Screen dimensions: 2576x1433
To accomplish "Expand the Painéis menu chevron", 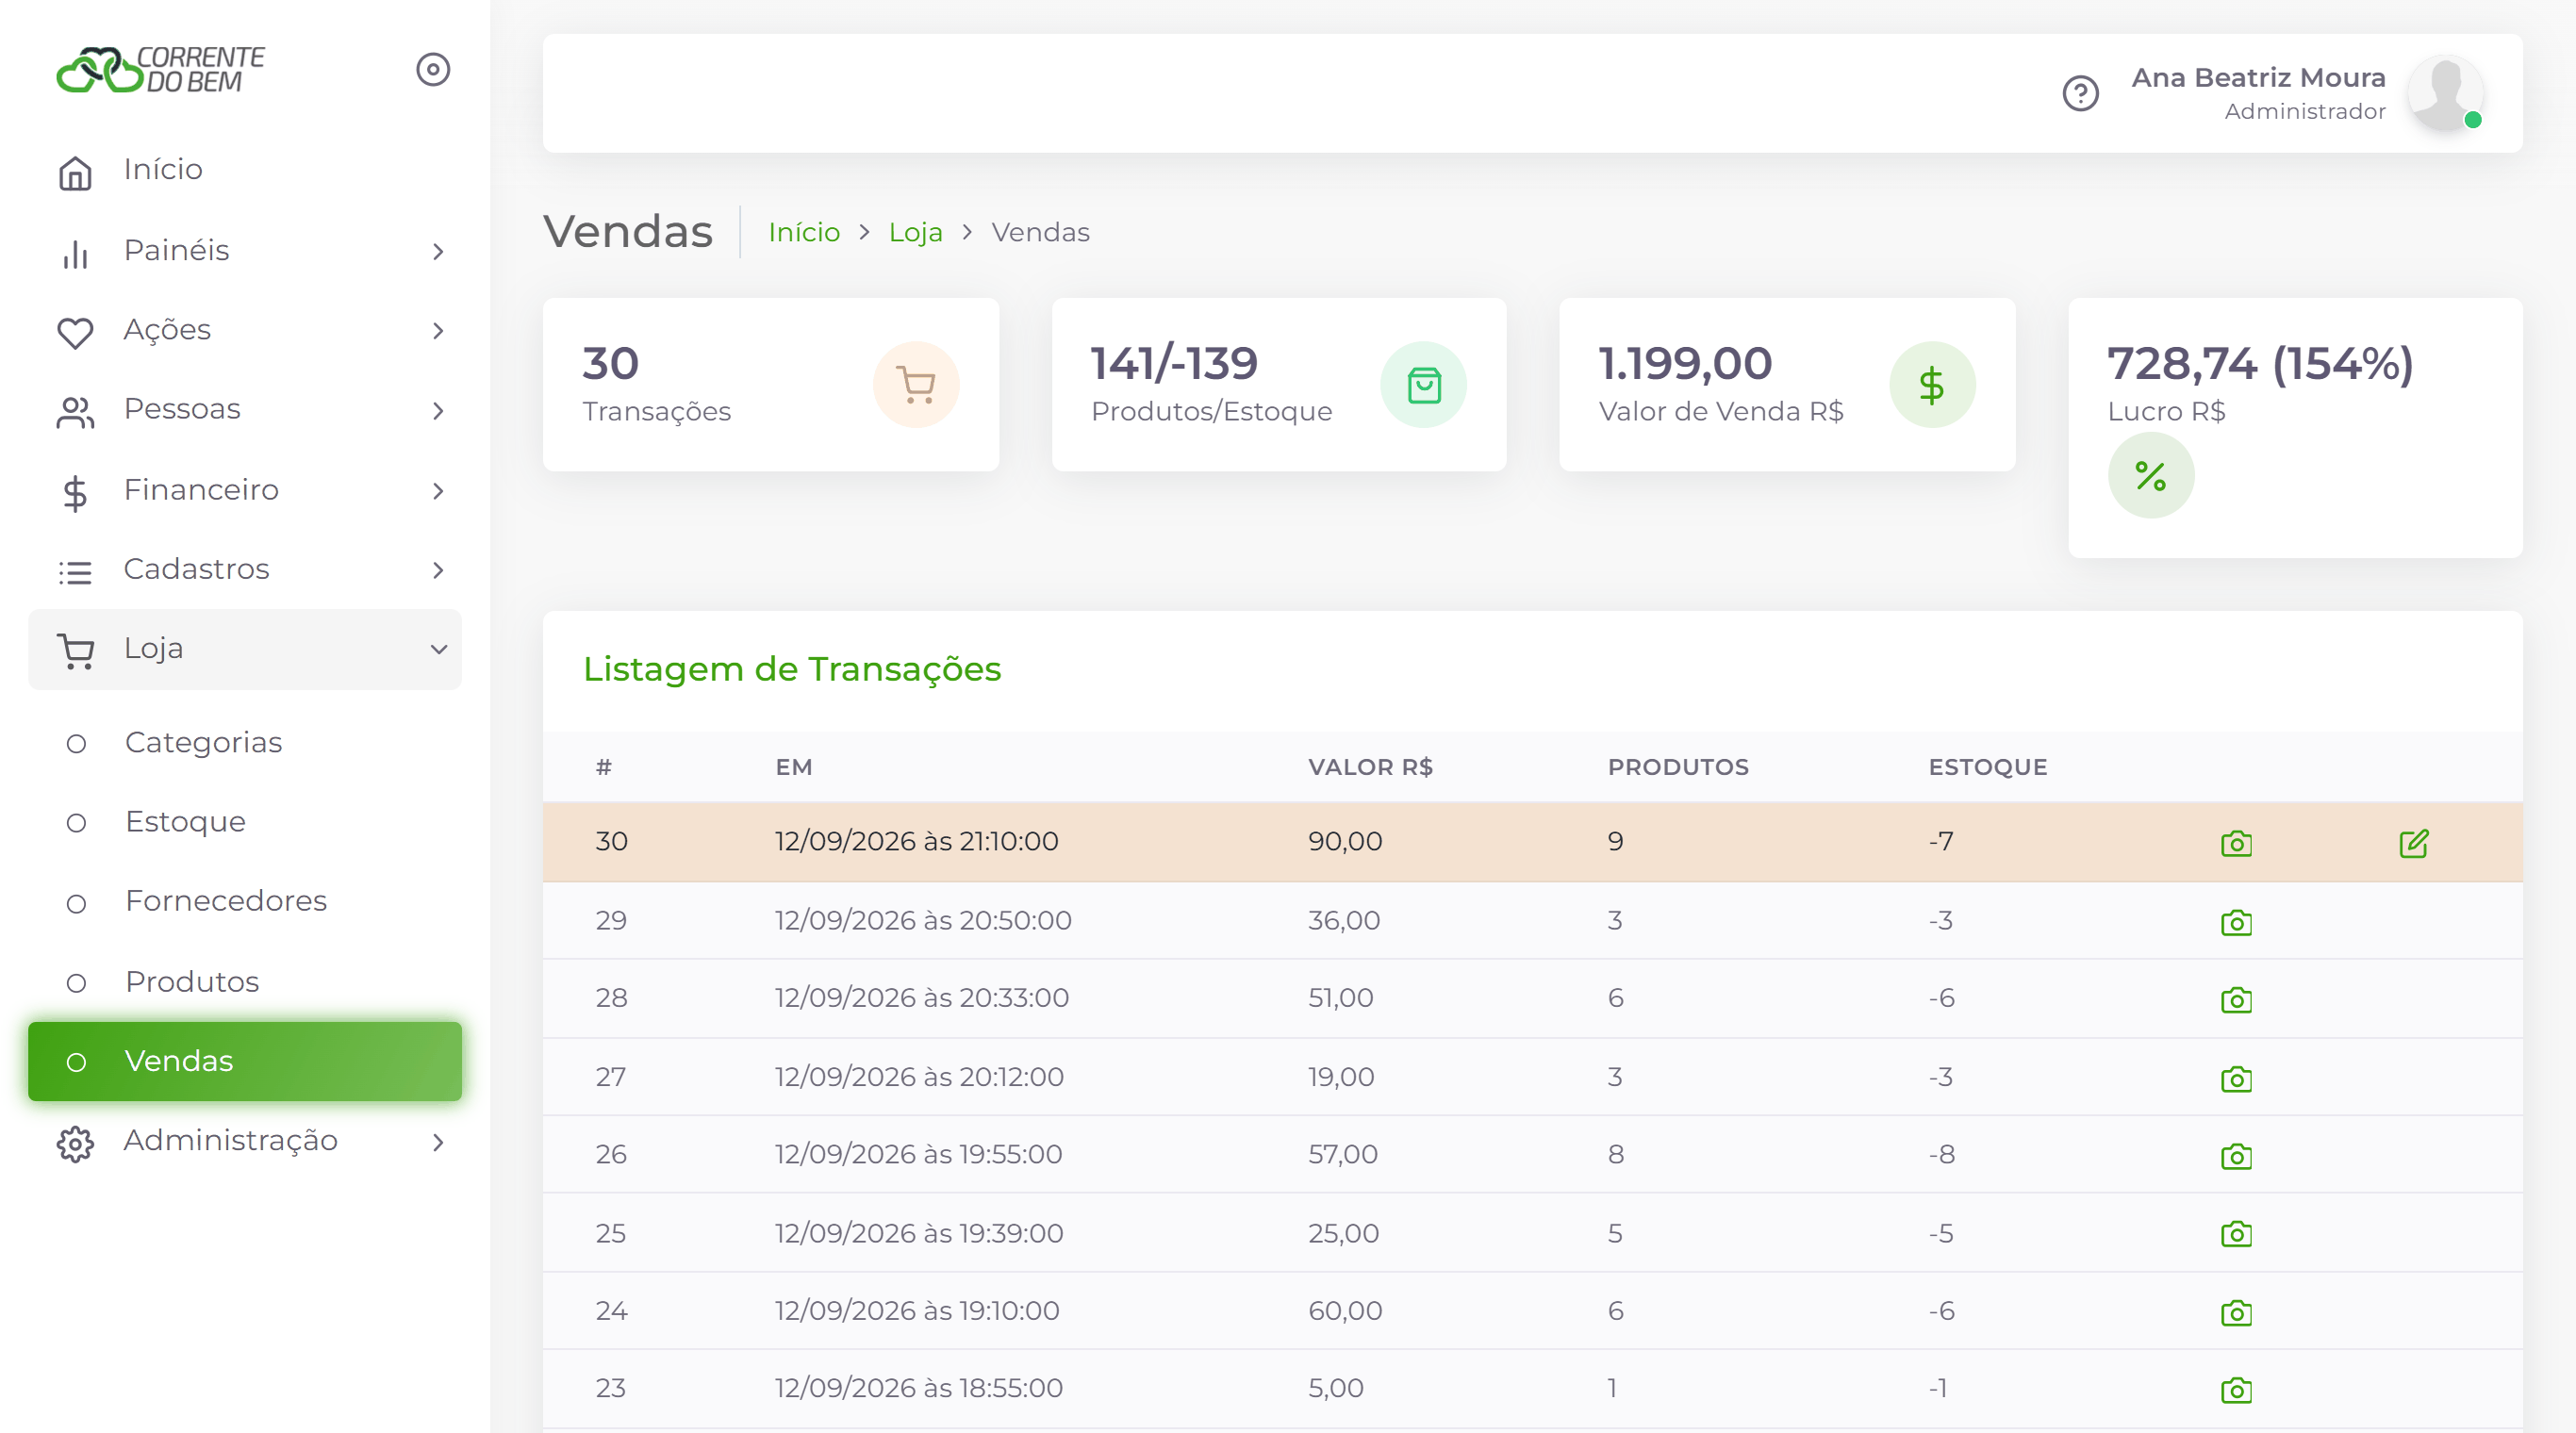I will click(x=438, y=251).
